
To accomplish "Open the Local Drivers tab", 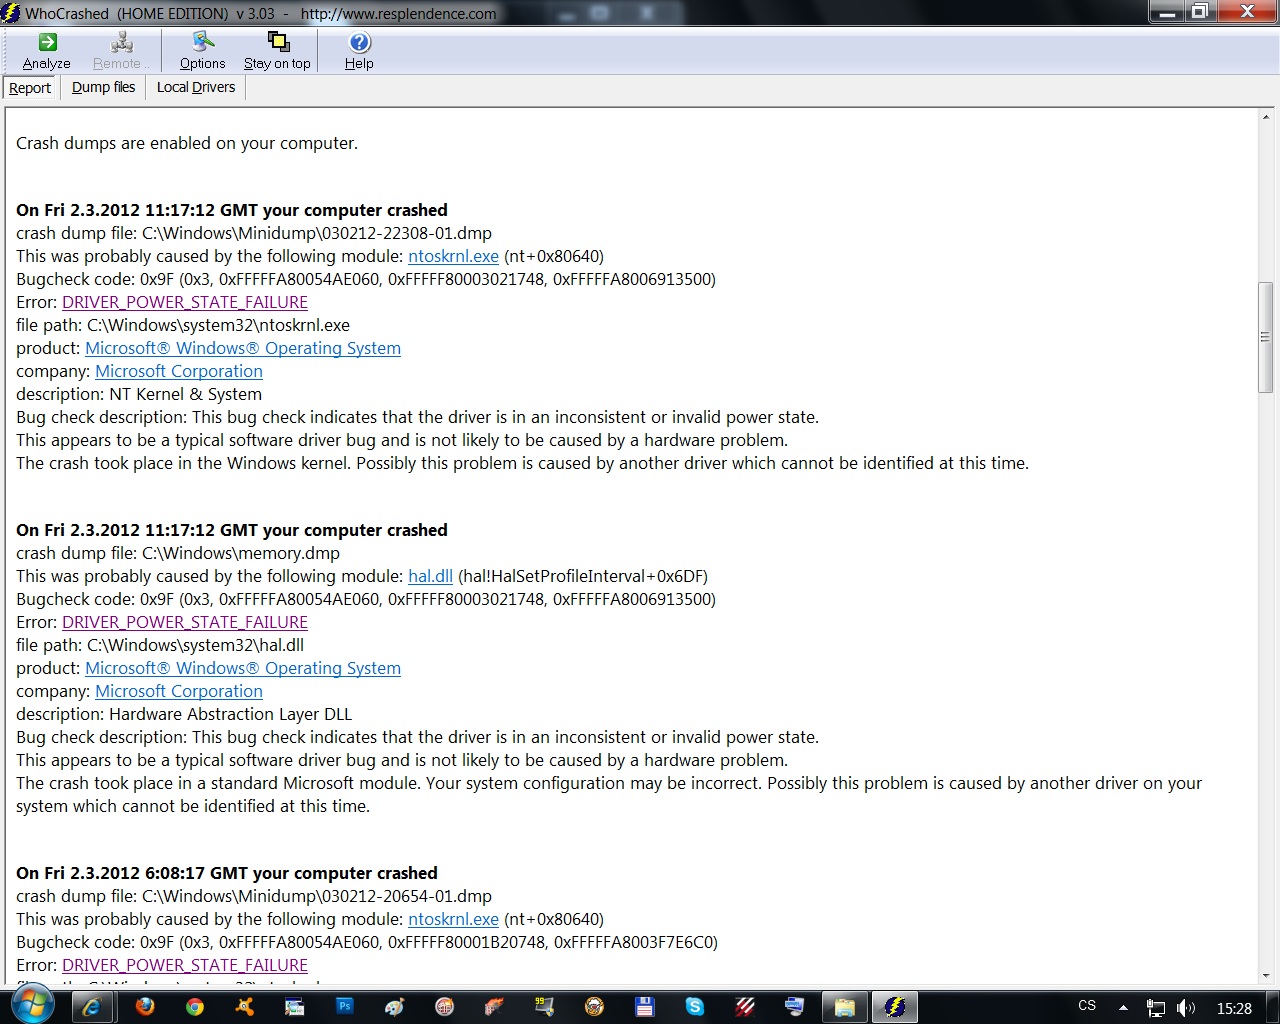I will 196,87.
